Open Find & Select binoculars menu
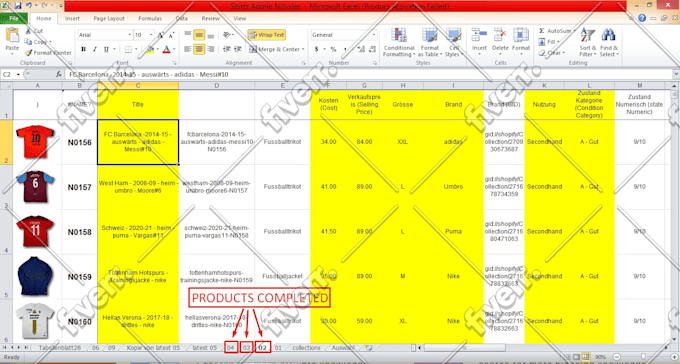 click(x=609, y=43)
